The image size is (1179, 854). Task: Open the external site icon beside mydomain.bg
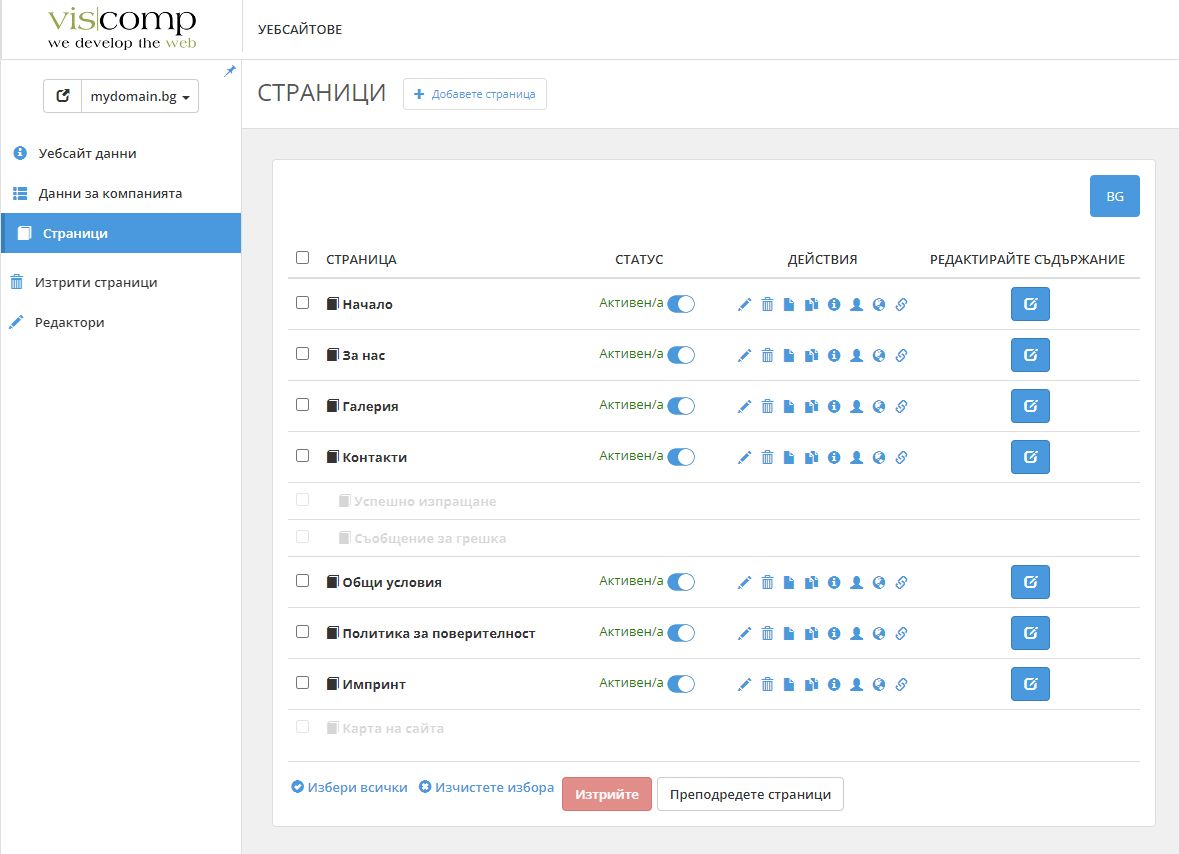[63, 97]
